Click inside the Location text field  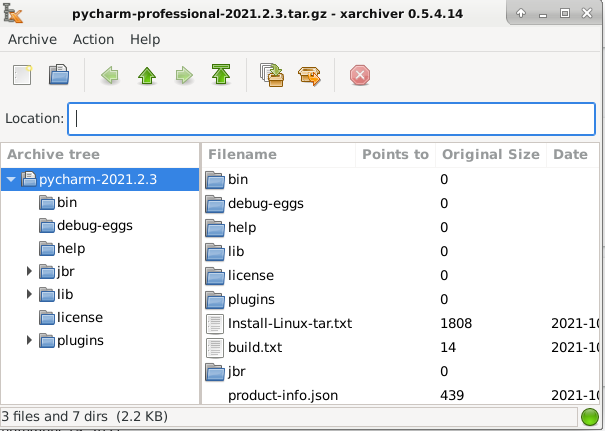point(331,119)
